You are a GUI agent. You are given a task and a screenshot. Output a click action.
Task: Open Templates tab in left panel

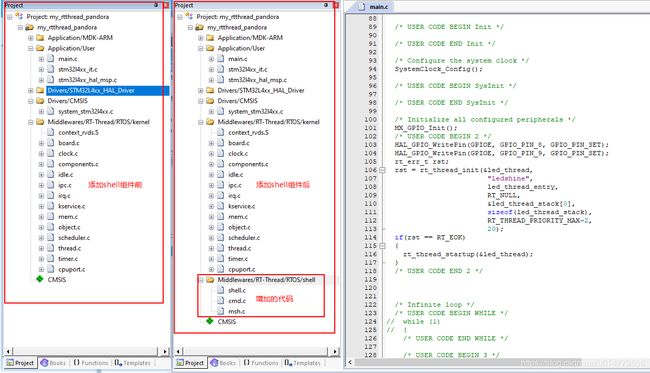click(132, 363)
